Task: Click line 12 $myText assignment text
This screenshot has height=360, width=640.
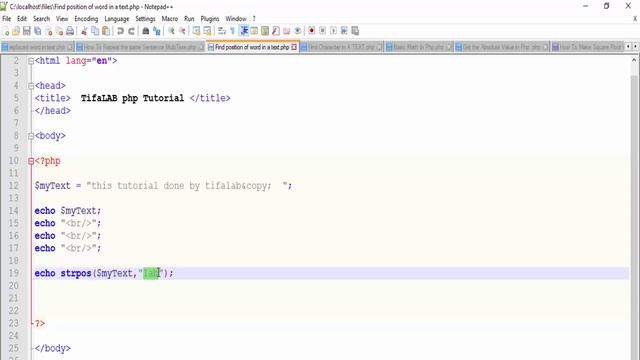Action: coord(163,186)
